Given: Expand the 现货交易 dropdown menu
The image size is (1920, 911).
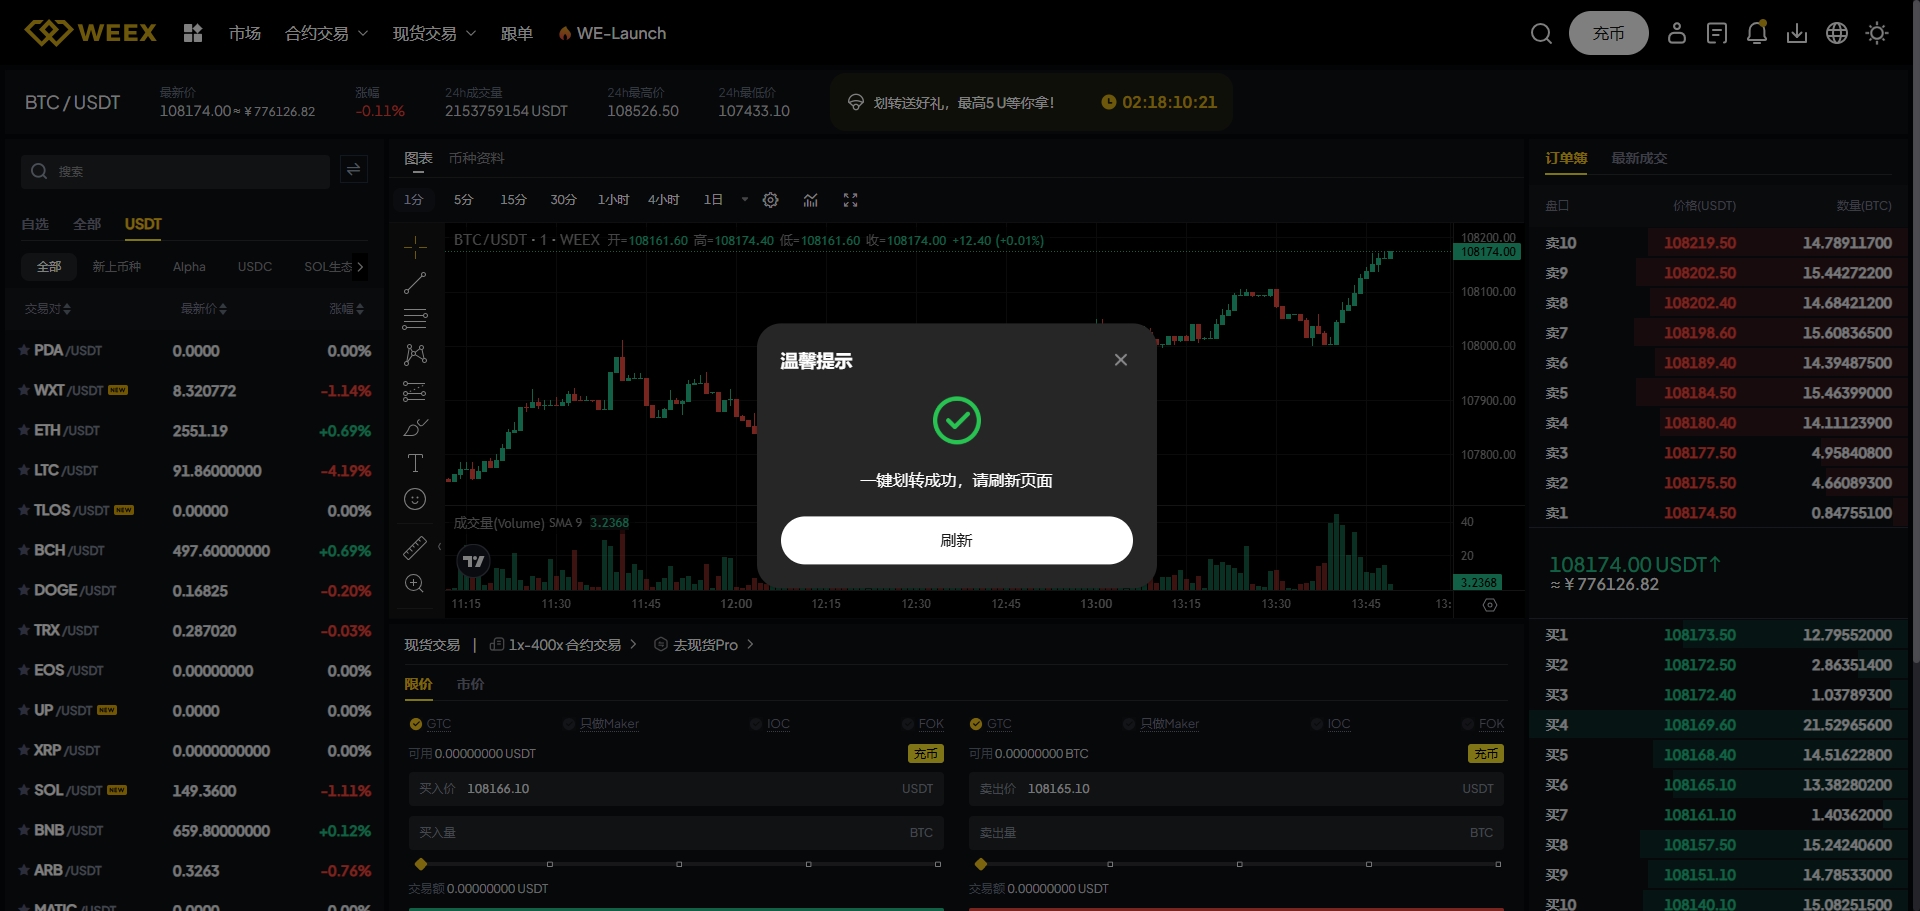Looking at the screenshot, I should pos(434,34).
